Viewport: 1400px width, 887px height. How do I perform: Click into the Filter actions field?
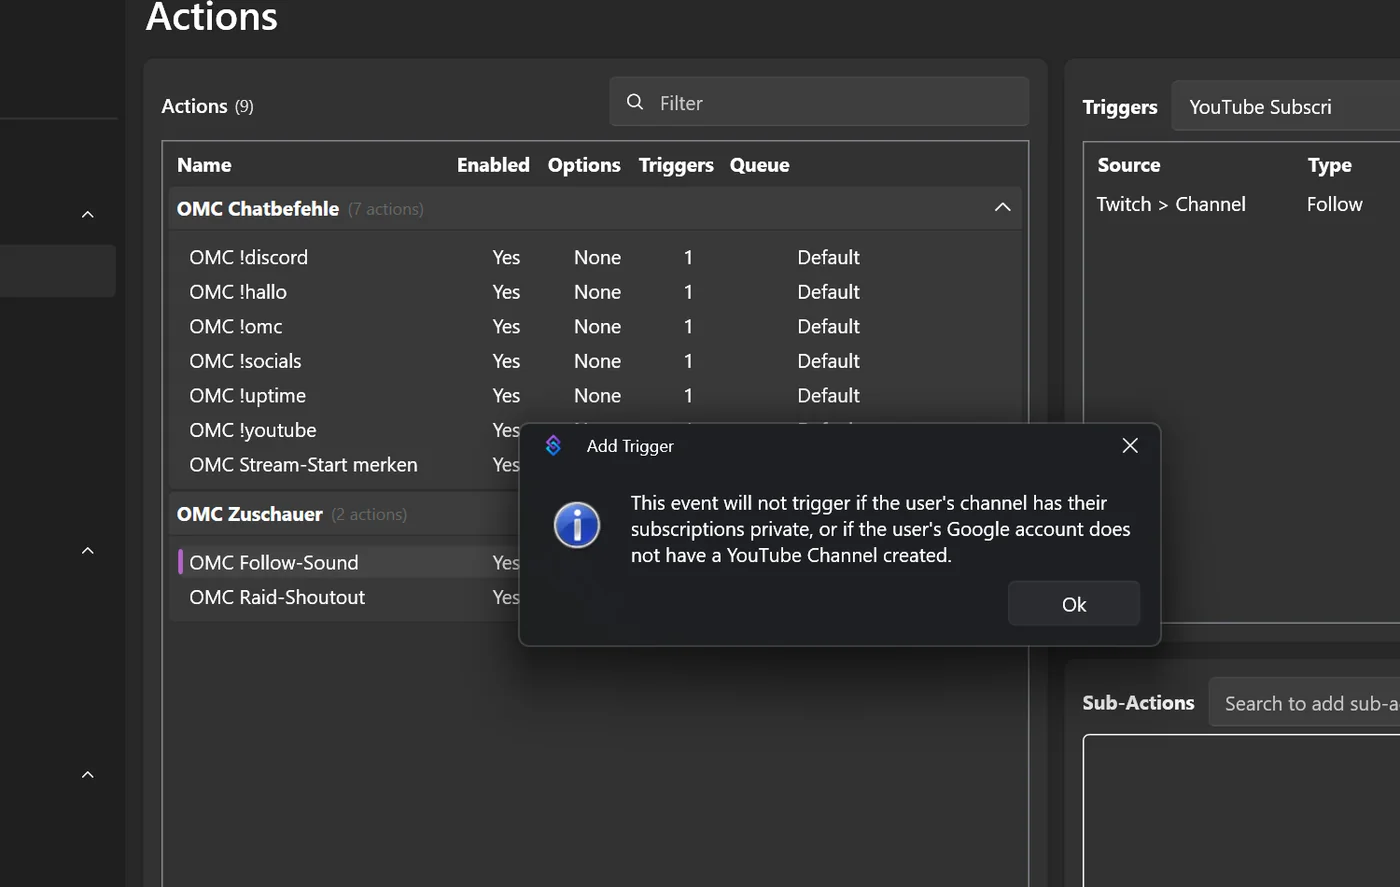(x=819, y=102)
